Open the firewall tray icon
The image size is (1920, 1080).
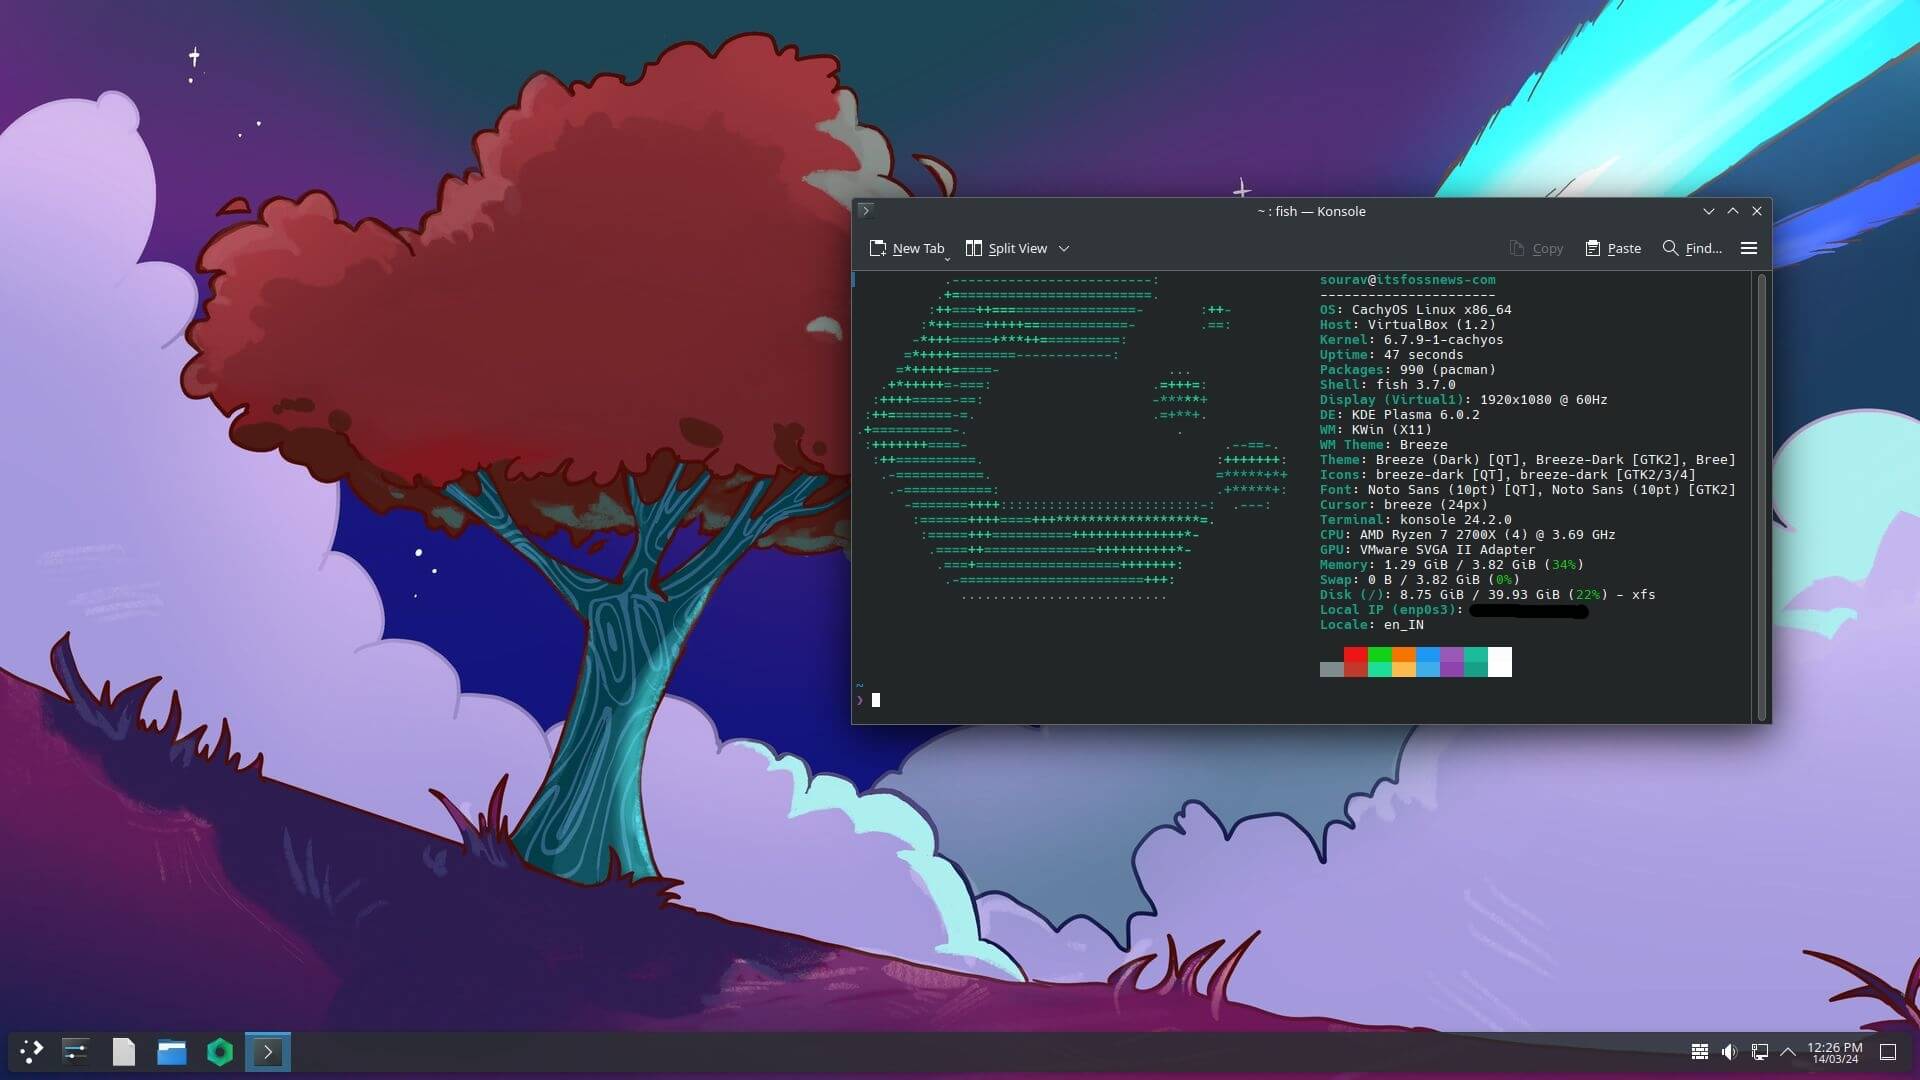point(1700,1051)
